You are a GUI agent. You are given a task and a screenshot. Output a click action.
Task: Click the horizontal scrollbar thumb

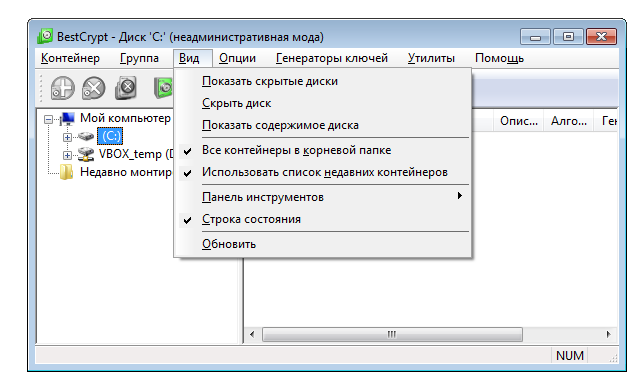(x=392, y=334)
